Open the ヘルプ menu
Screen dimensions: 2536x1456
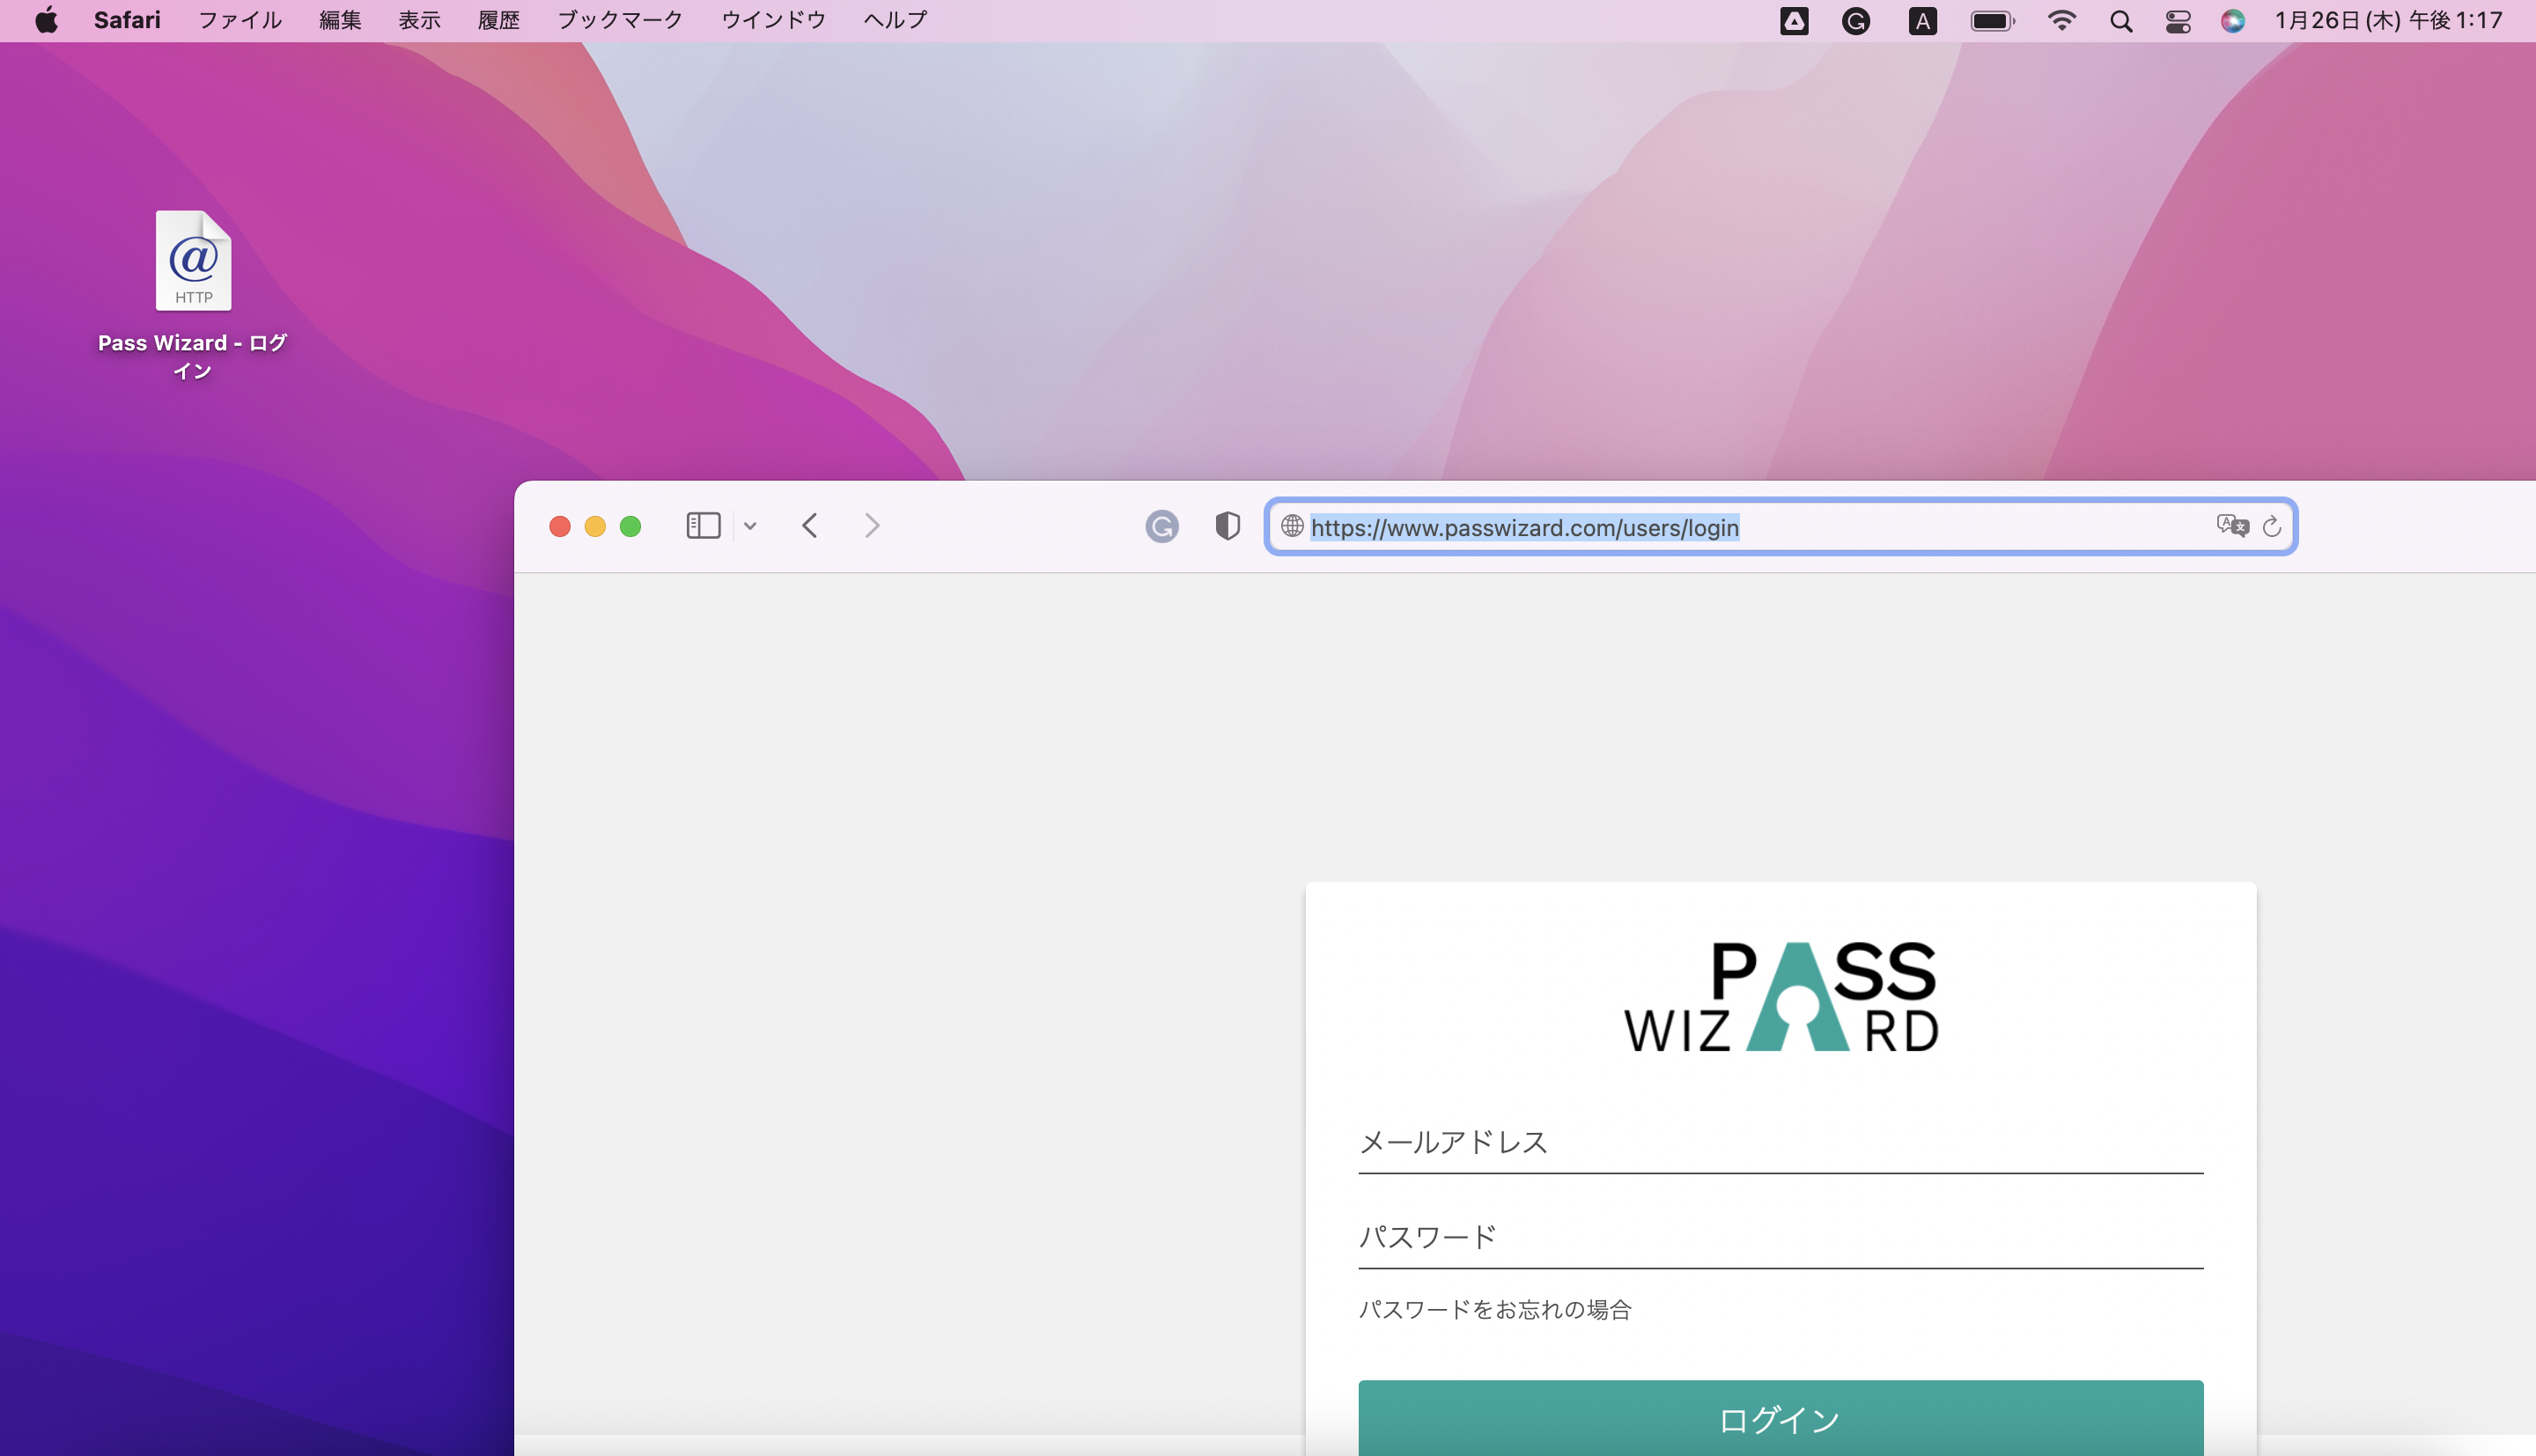click(895, 20)
